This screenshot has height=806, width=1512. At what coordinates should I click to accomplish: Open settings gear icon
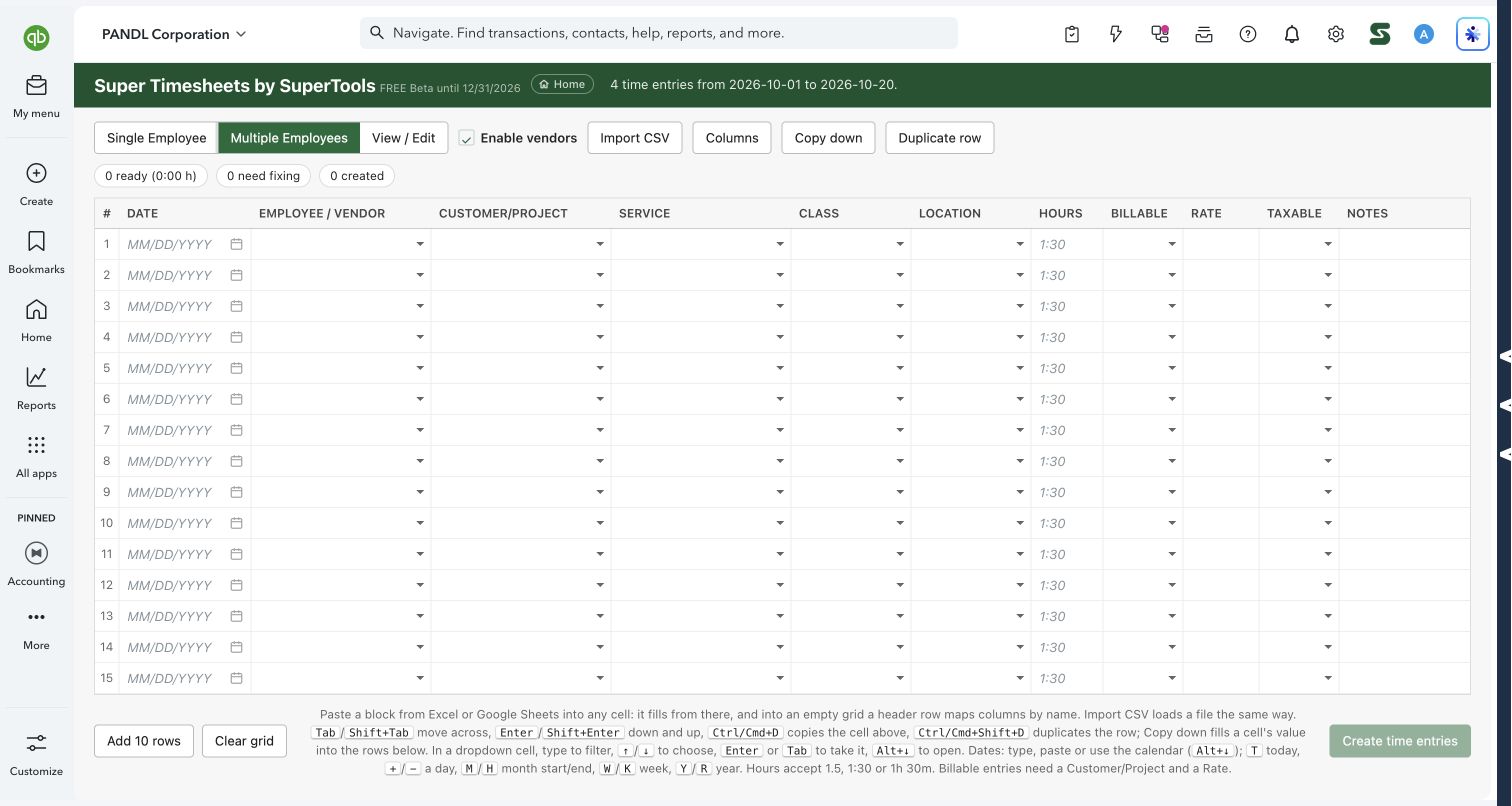[x=1336, y=34]
